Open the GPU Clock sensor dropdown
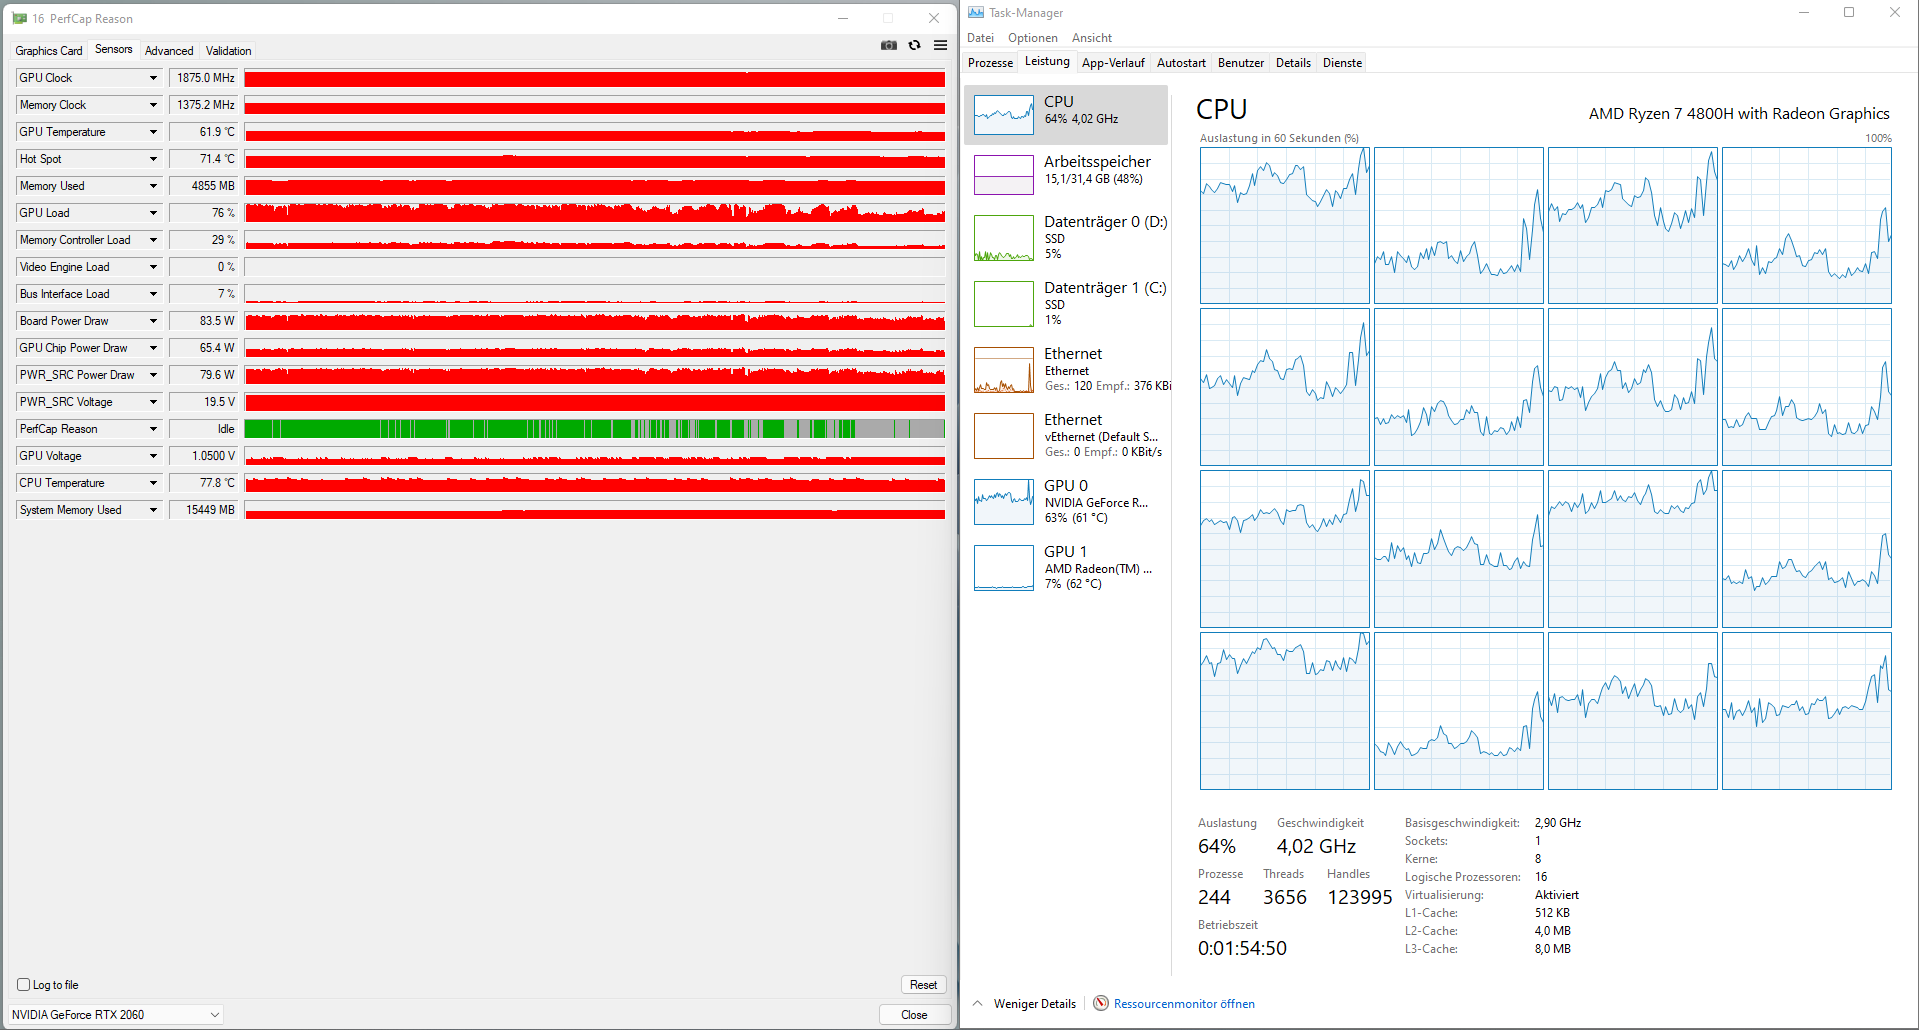This screenshot has height=1030, width=1919. pyautogui.click(x=154, y=78)
